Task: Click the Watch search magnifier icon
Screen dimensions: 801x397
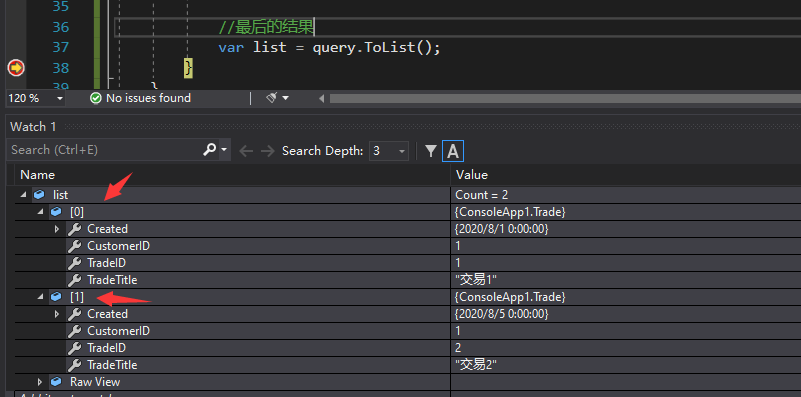Action: [x=209, y=150]
